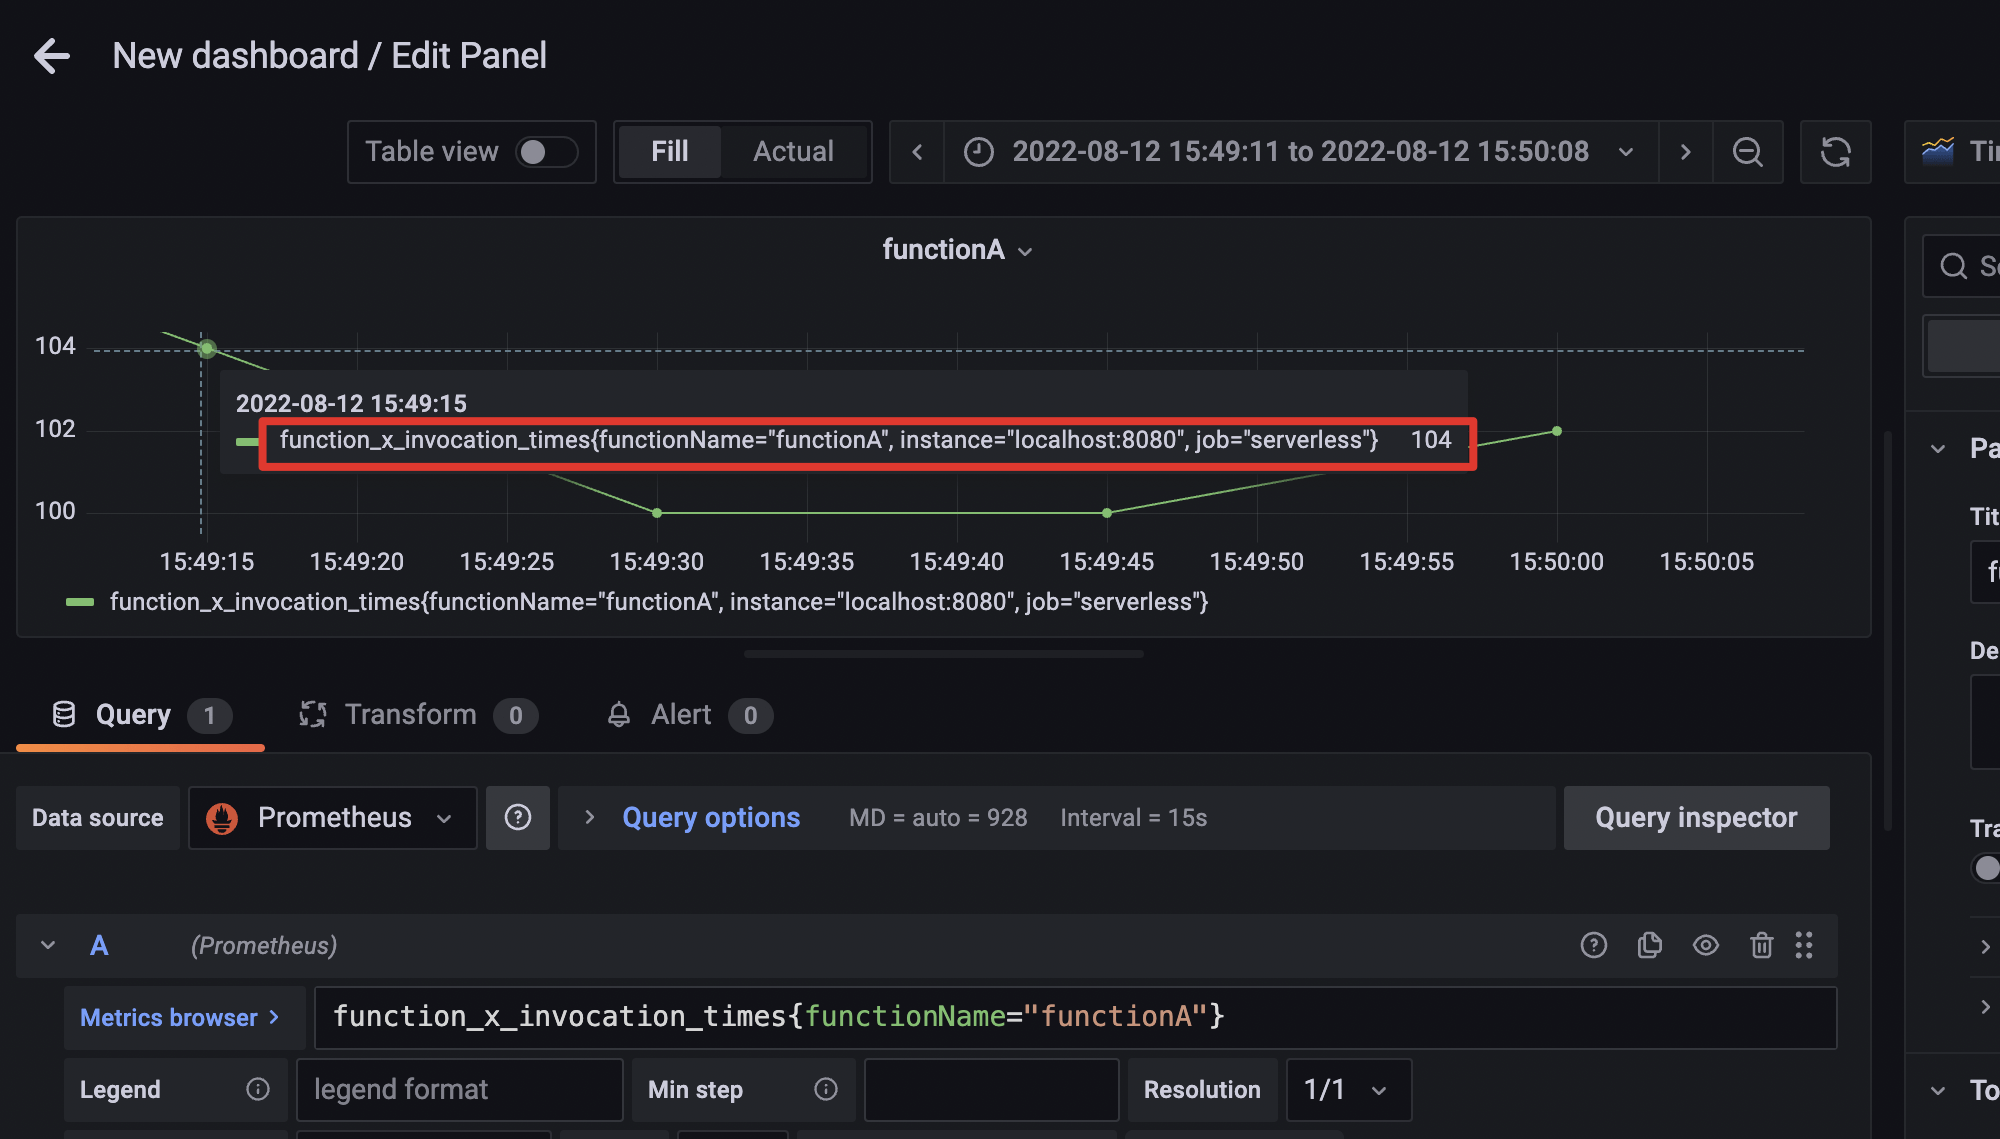Click the back arrow to leave Edit Panel
This screenshot has width=2000, height=1139.
coord(52,56)
